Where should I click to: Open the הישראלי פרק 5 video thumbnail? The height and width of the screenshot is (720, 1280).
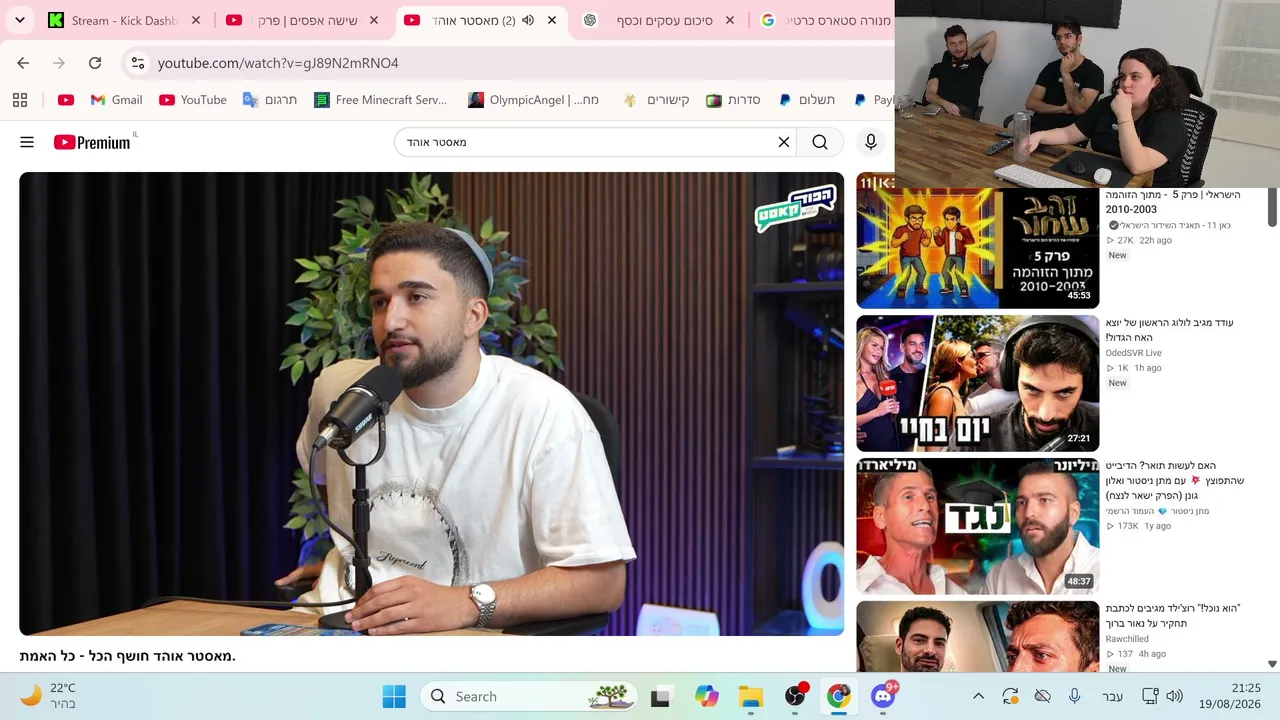pos(978,248)
